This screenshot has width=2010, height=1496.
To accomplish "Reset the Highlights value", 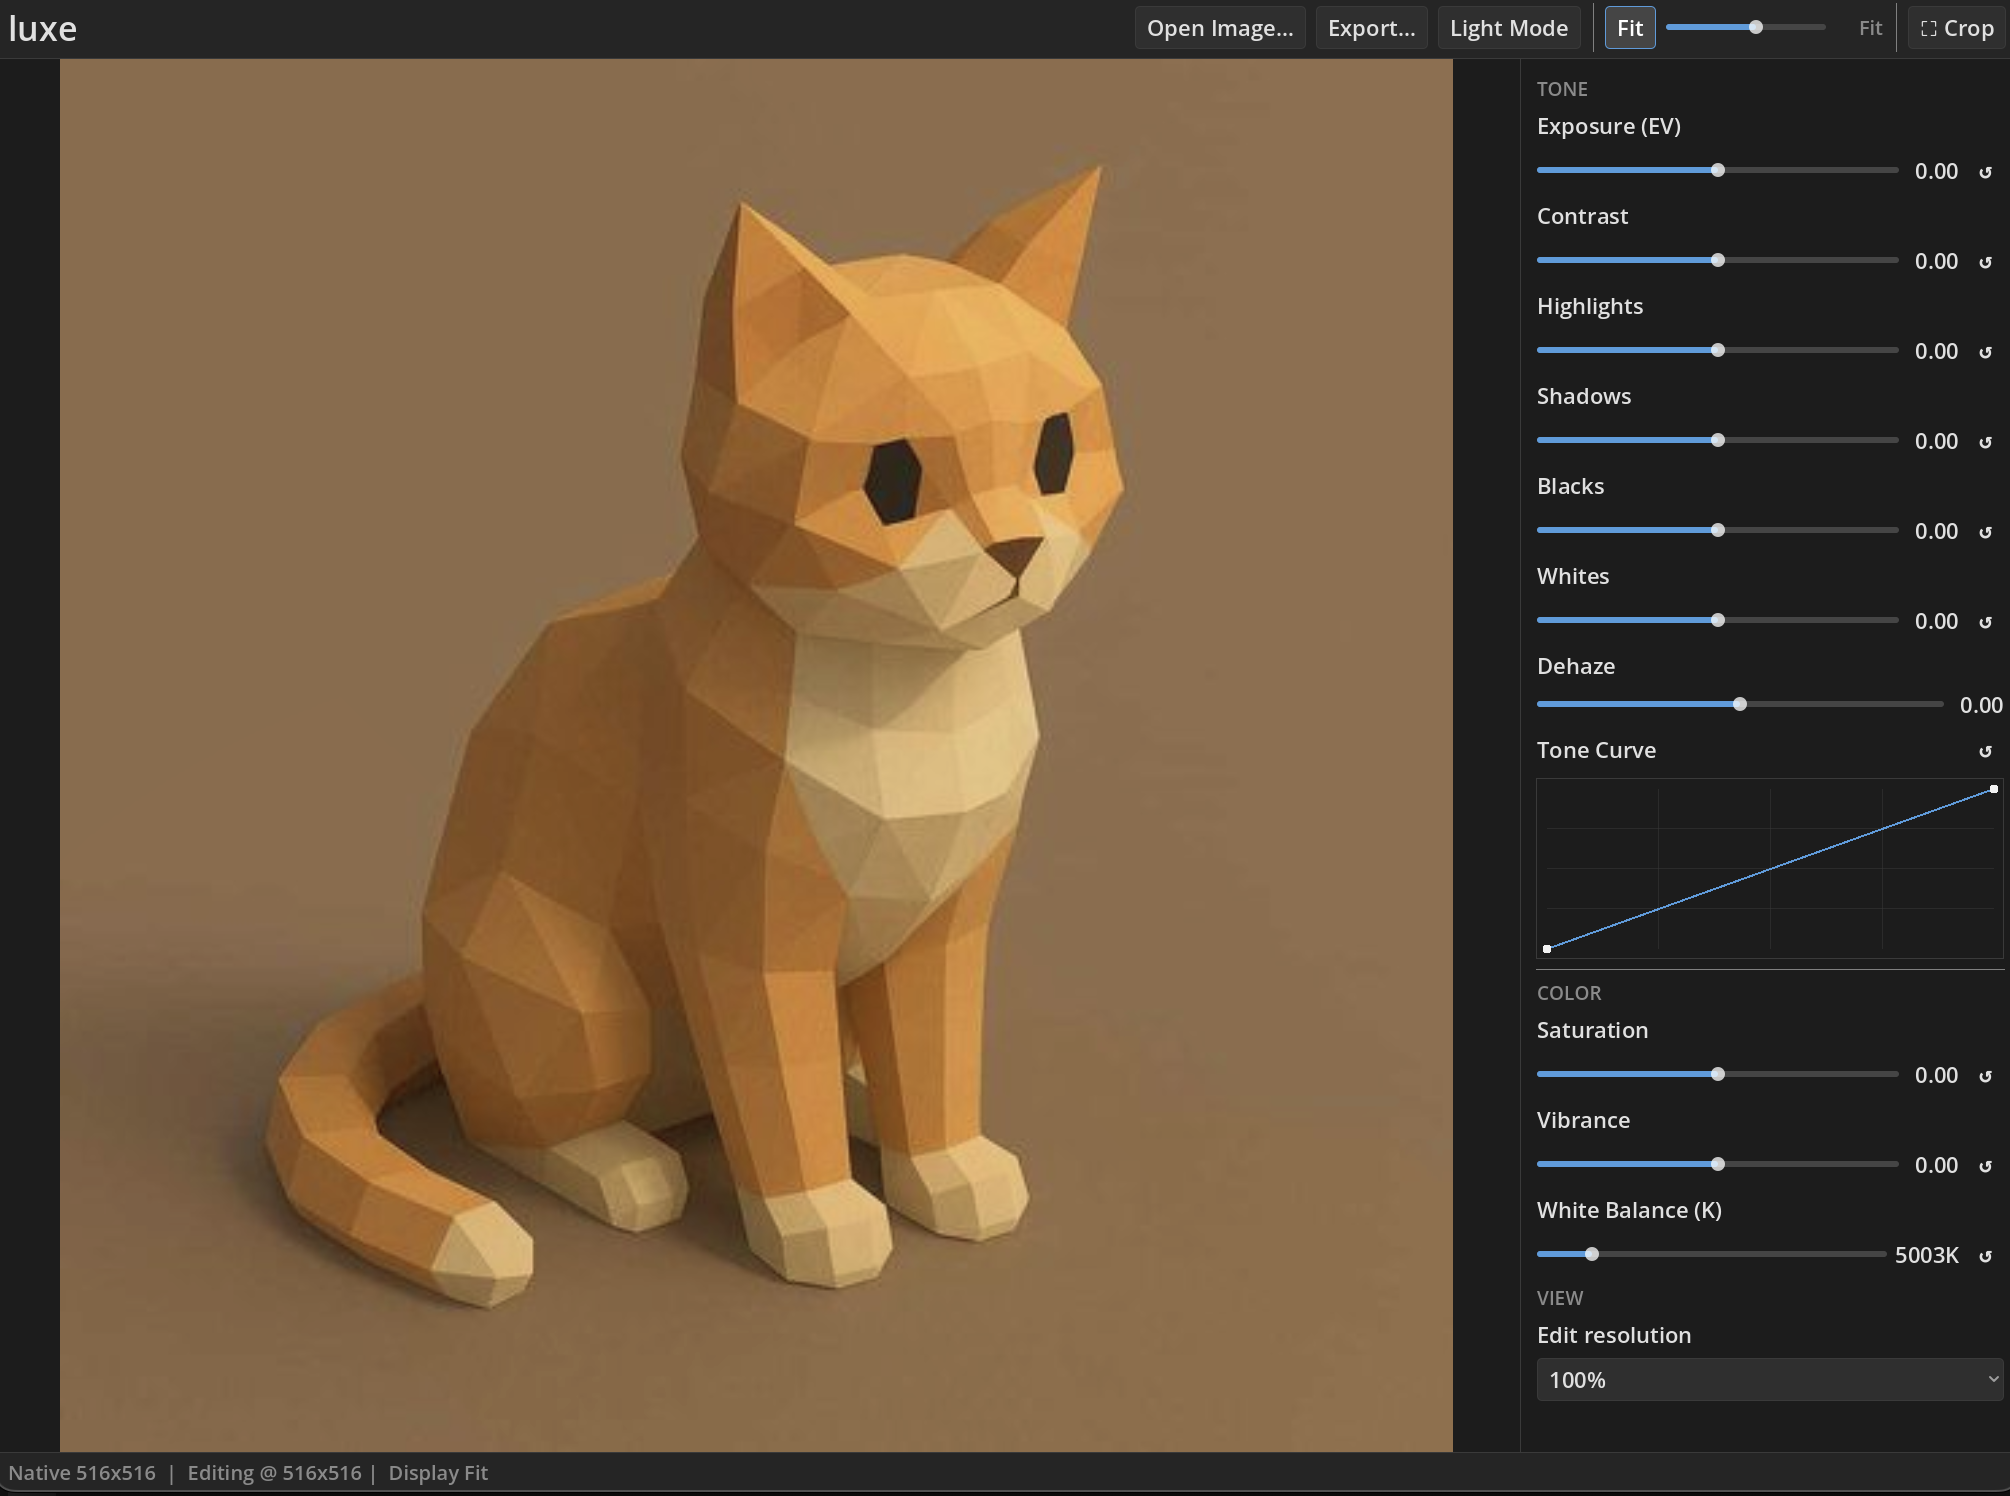I will (x=1986, y=352).
